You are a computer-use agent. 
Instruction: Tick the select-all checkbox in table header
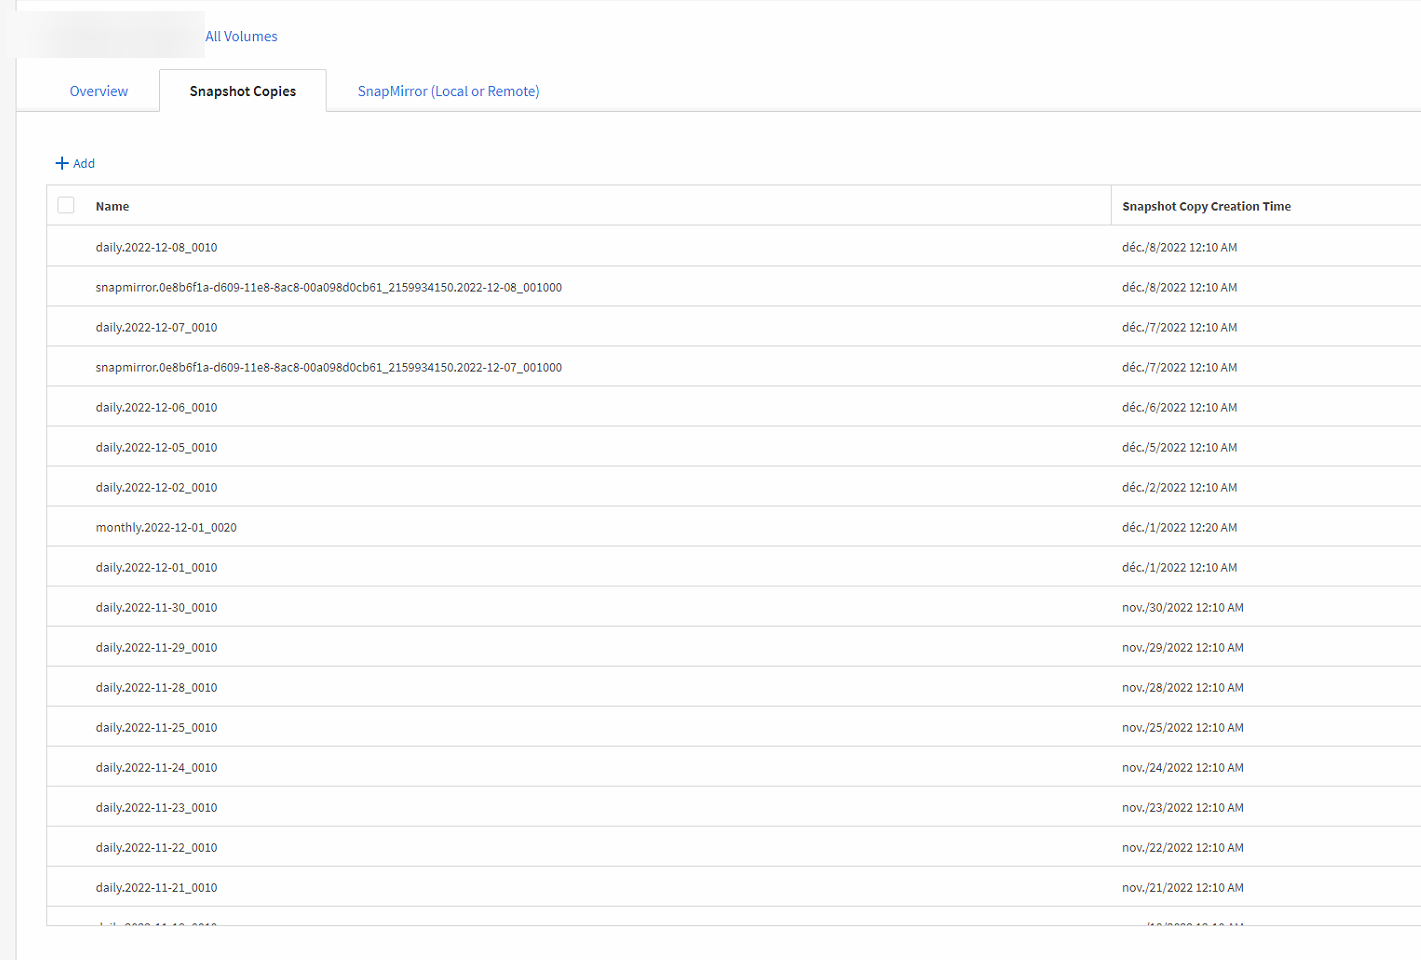pos(66,205)
